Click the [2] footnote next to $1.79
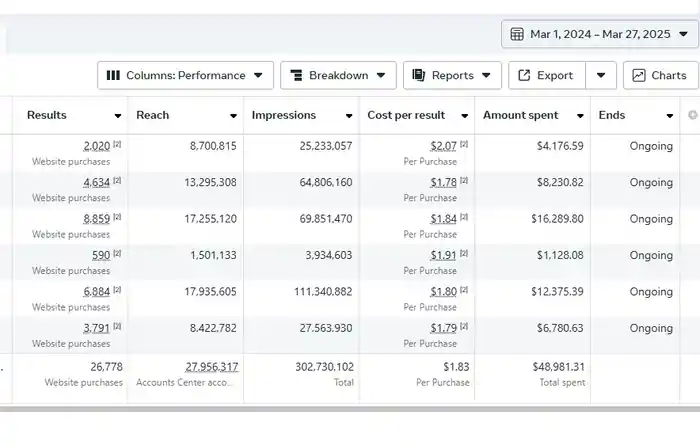Screen dimensions: 700x445 click(x=464, y=326)
